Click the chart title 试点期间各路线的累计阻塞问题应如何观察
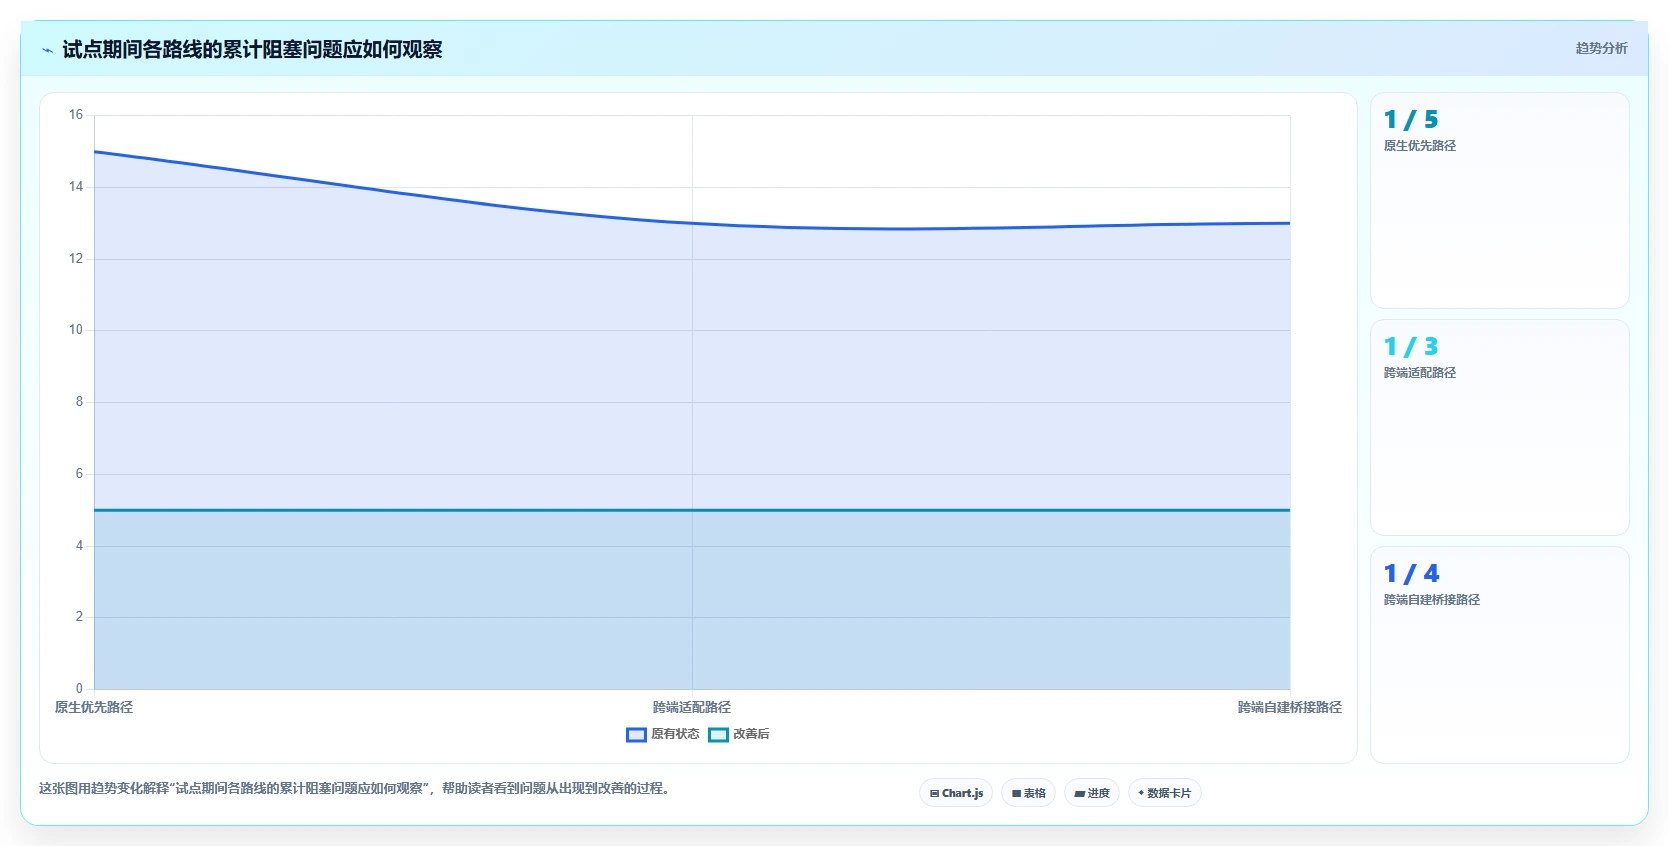The image size is (1669, 846). (252, 49)
